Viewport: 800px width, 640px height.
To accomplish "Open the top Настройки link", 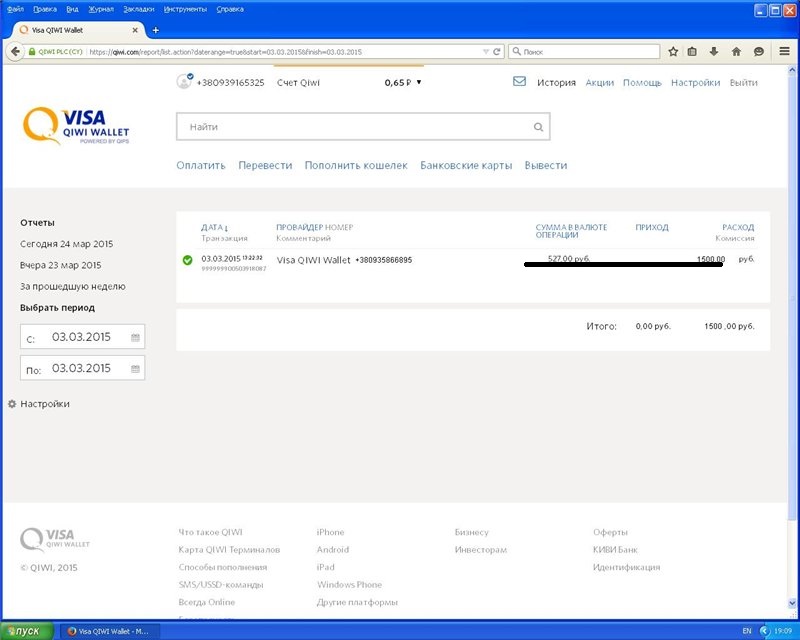I will pyautogui.click(x=695, y=83).
